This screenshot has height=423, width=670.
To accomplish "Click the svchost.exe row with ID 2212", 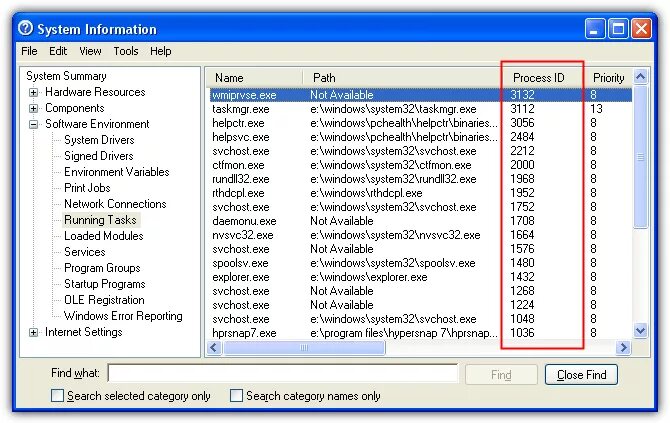I will (420, 151).
